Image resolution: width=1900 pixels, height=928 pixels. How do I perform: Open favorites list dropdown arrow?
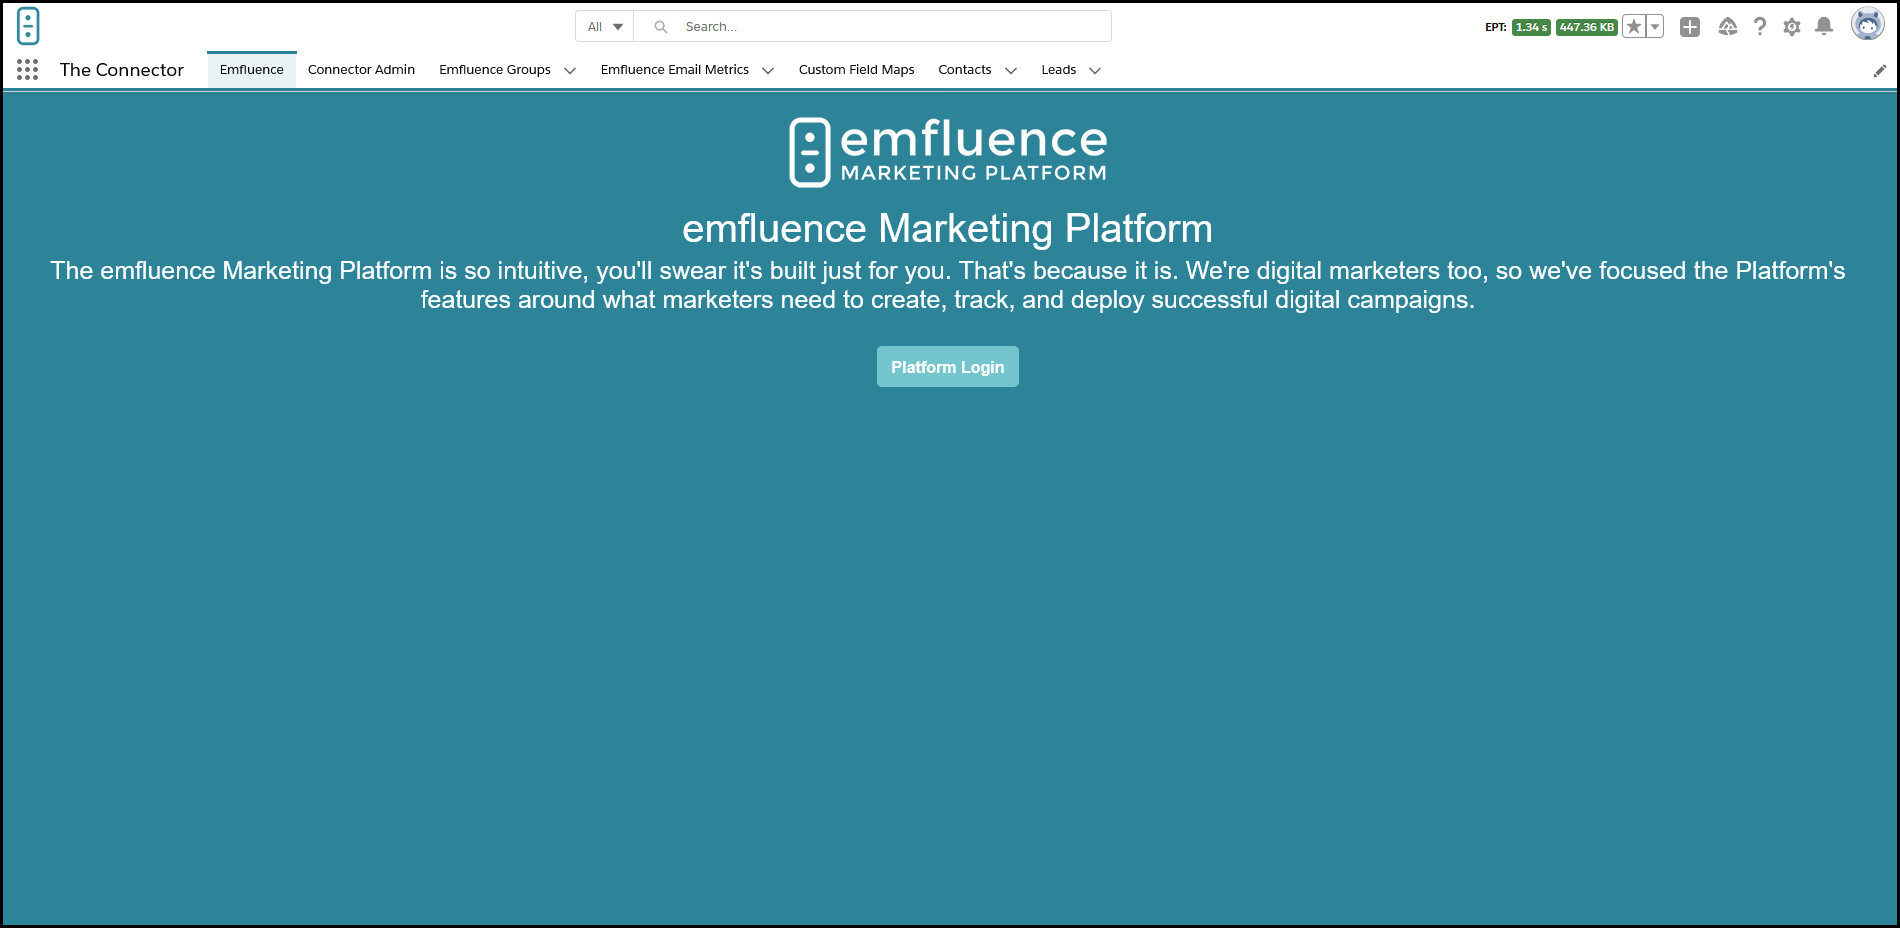click(x=1655, y=27)
